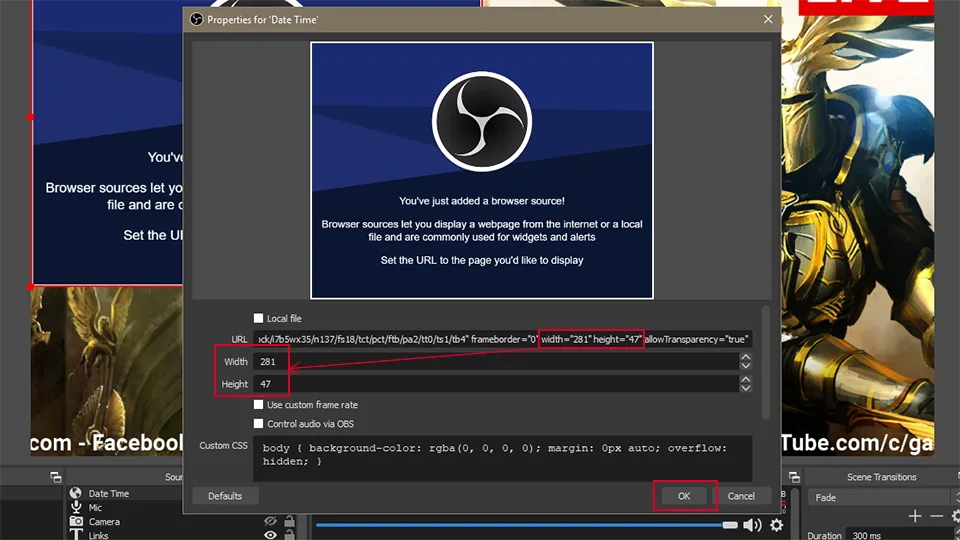Show the hidden Camera source

(x=270, y=521)
